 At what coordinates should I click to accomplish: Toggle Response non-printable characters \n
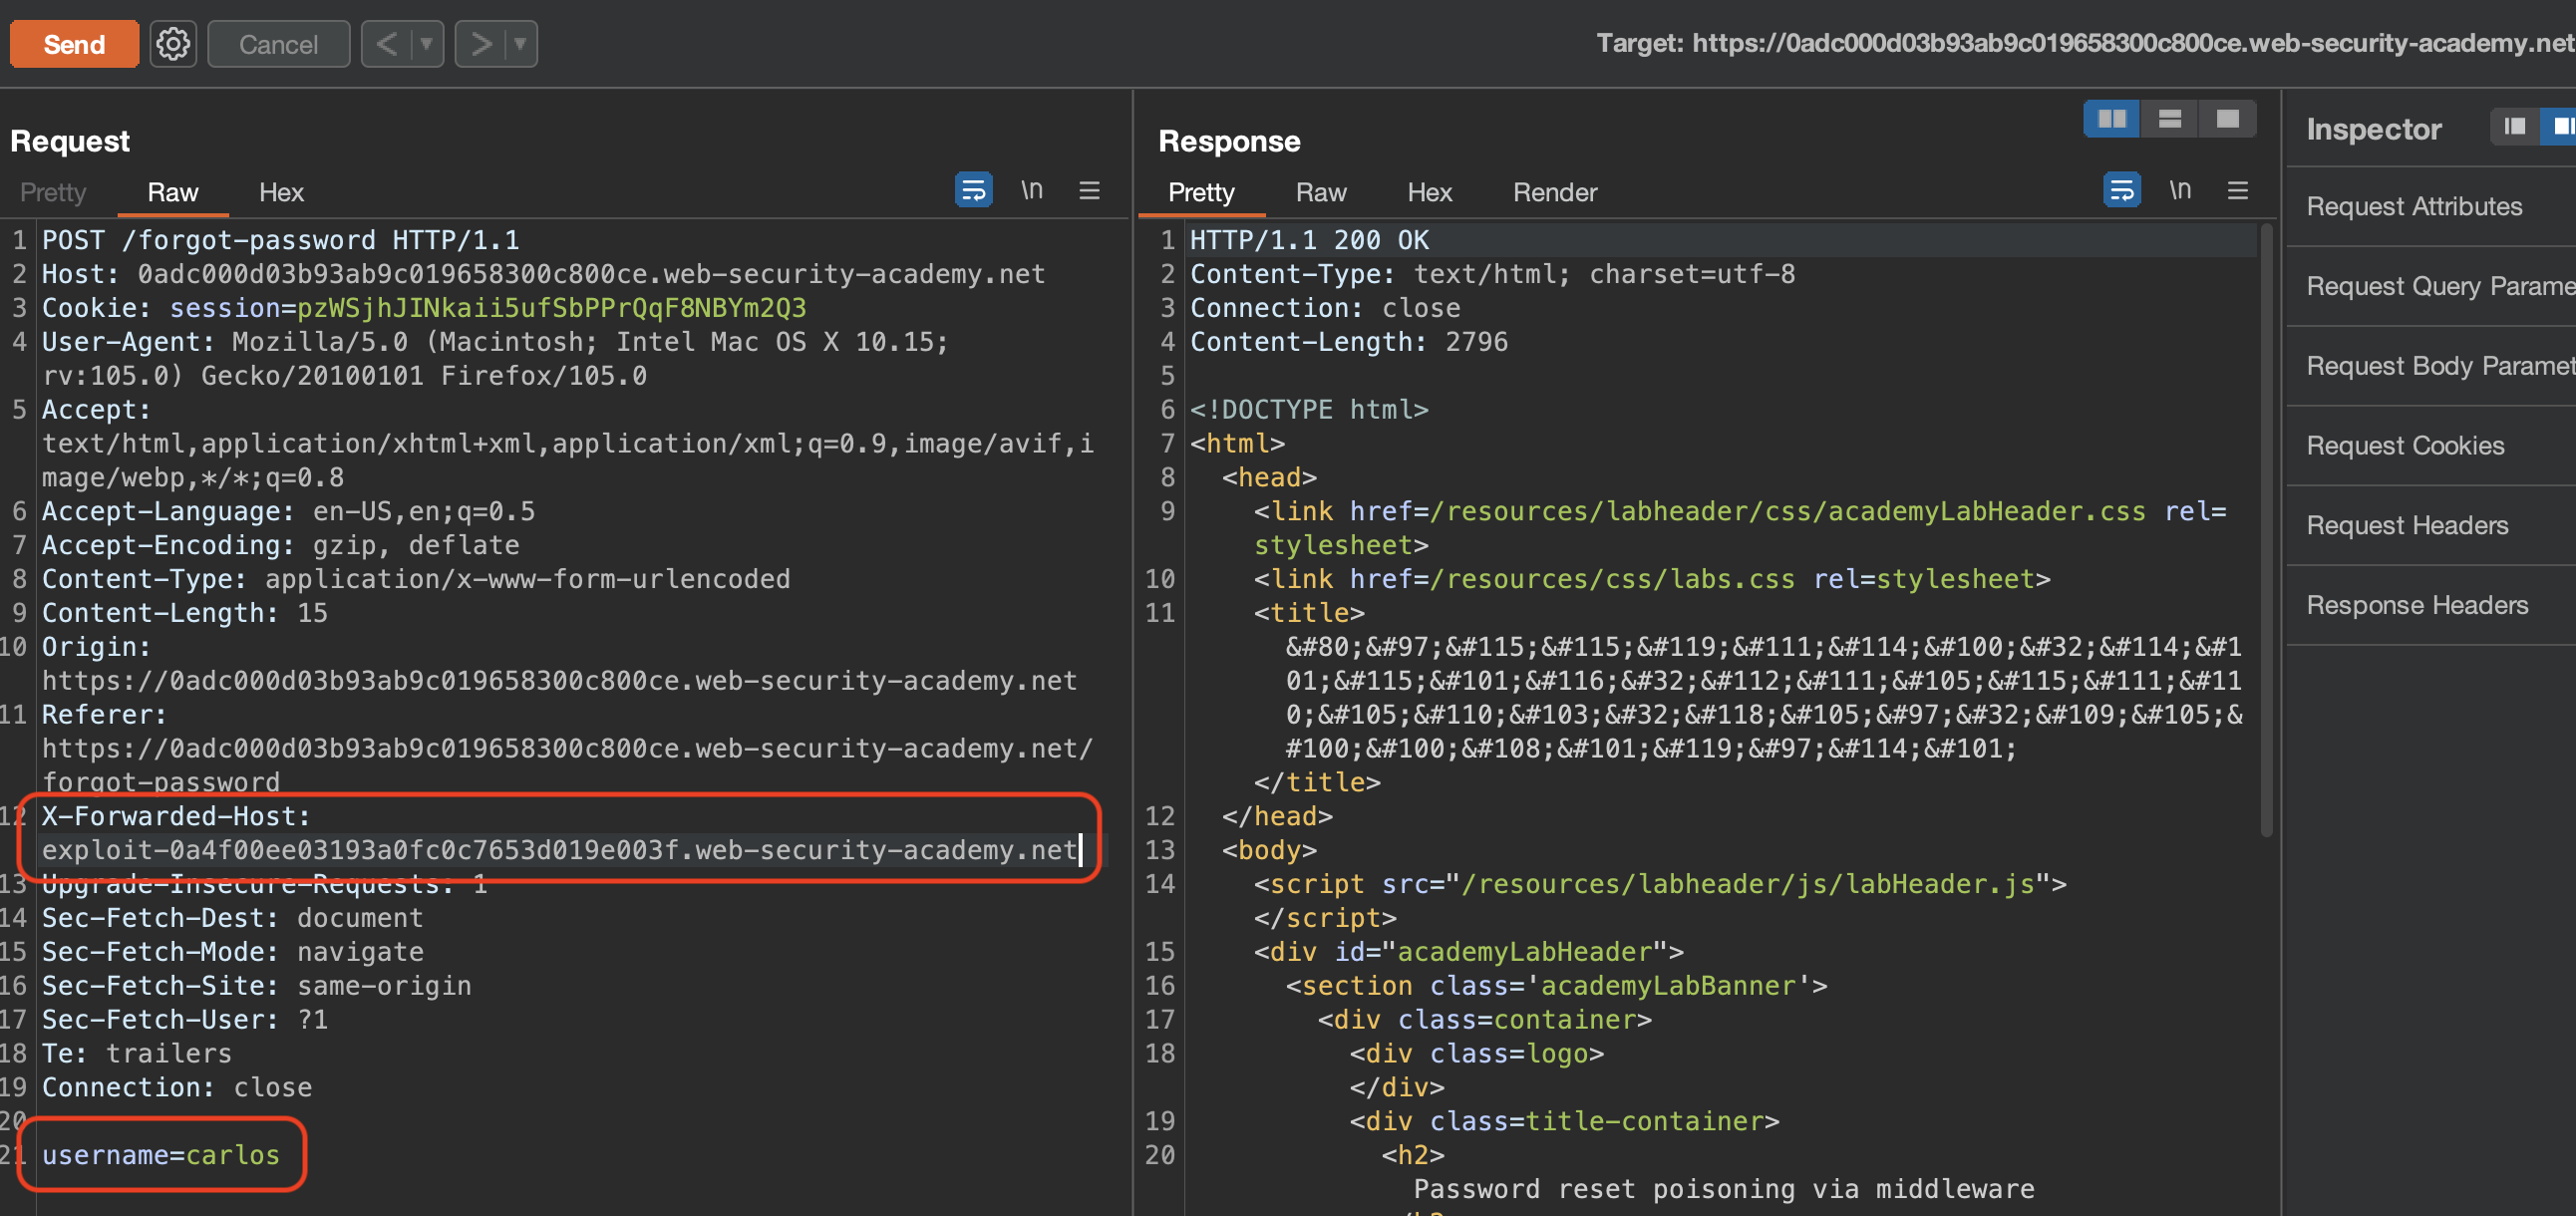click(2179, 190)
